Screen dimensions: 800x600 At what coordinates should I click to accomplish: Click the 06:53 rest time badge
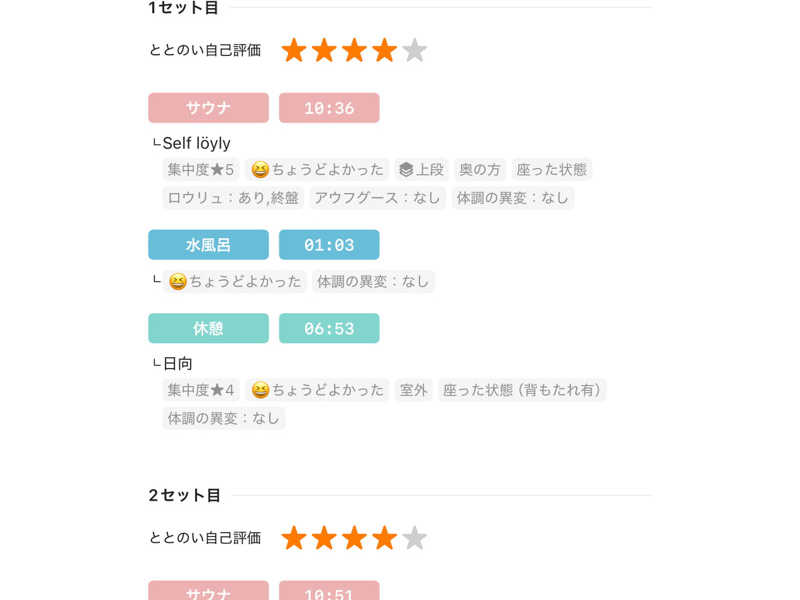(329, 328)
